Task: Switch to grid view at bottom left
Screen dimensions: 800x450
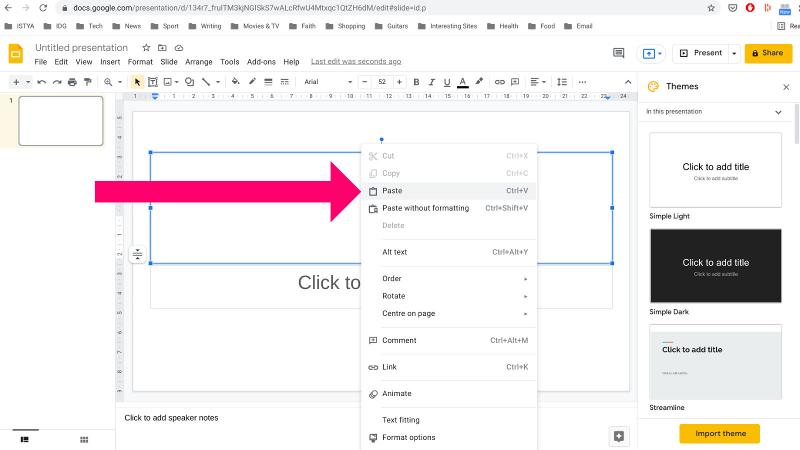Action: coord(84,440)
